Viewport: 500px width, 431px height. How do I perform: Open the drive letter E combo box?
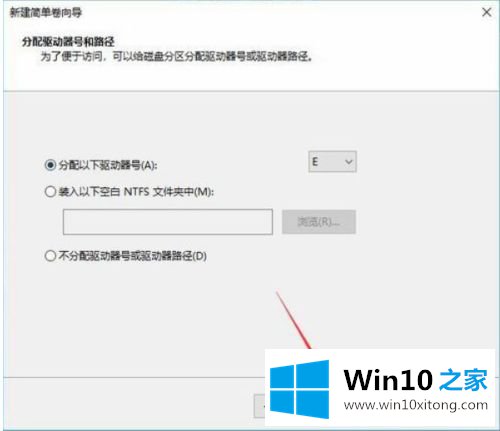(x=332, y=162)
